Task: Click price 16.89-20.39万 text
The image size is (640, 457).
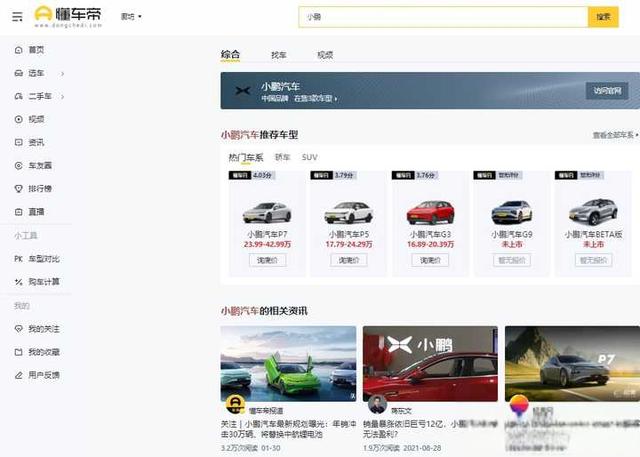Action: tap(430, 244)
